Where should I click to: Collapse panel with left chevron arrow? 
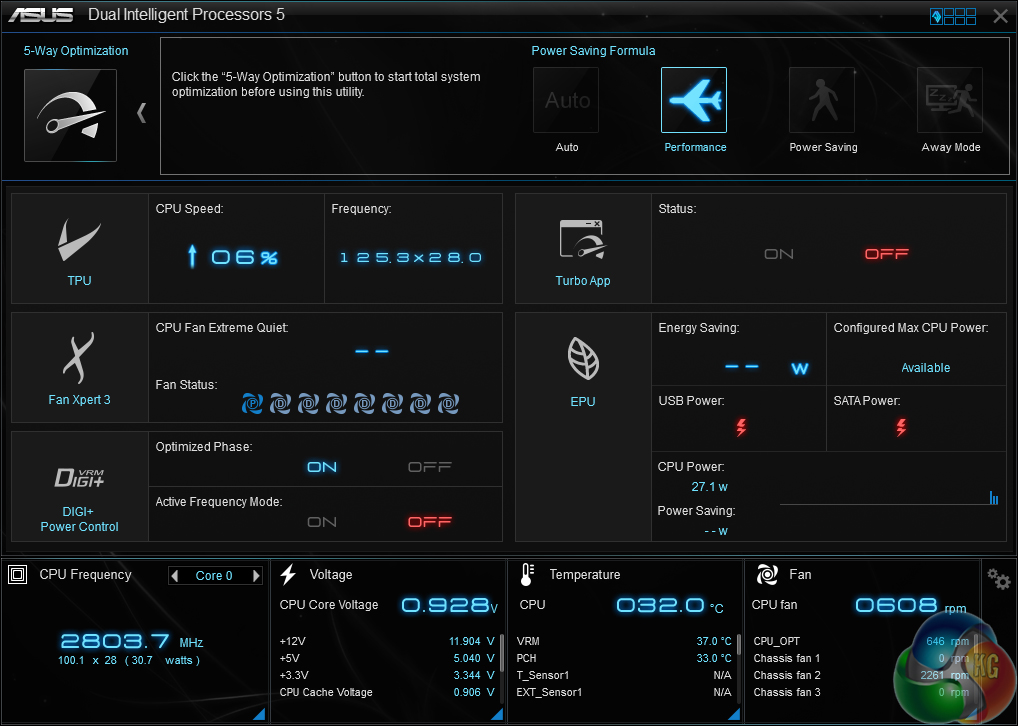point(141,112)
